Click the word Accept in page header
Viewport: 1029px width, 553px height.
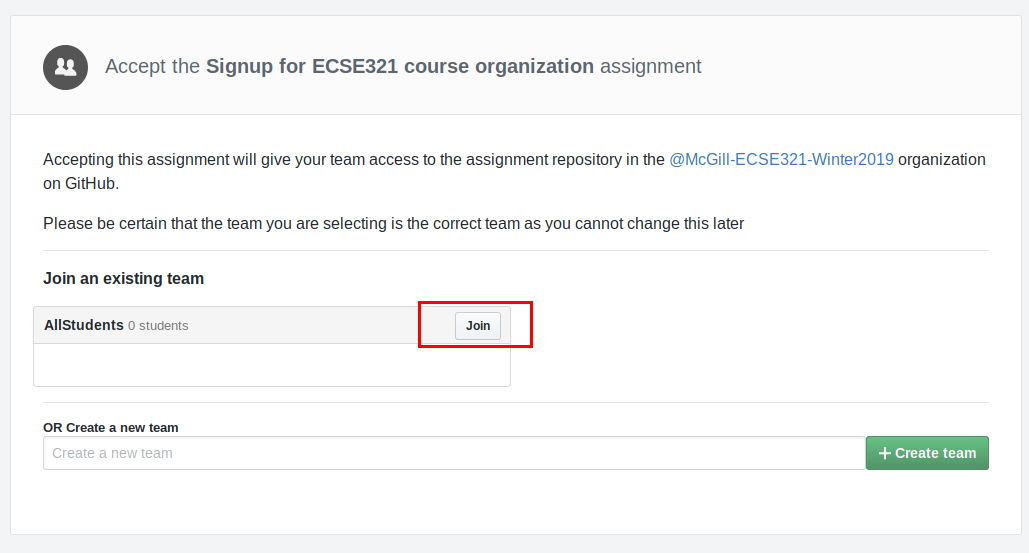coord(136,66)
